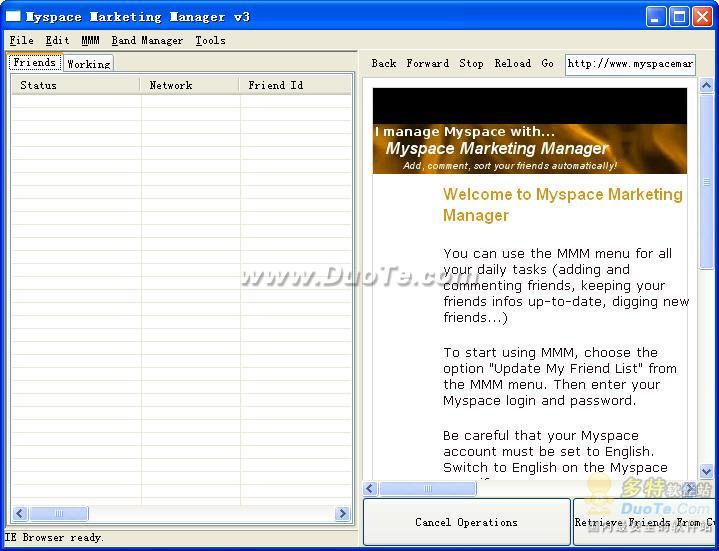Stop loading the browser page
The height and width of the screenshot is (551, 719).
pos(471,63)
